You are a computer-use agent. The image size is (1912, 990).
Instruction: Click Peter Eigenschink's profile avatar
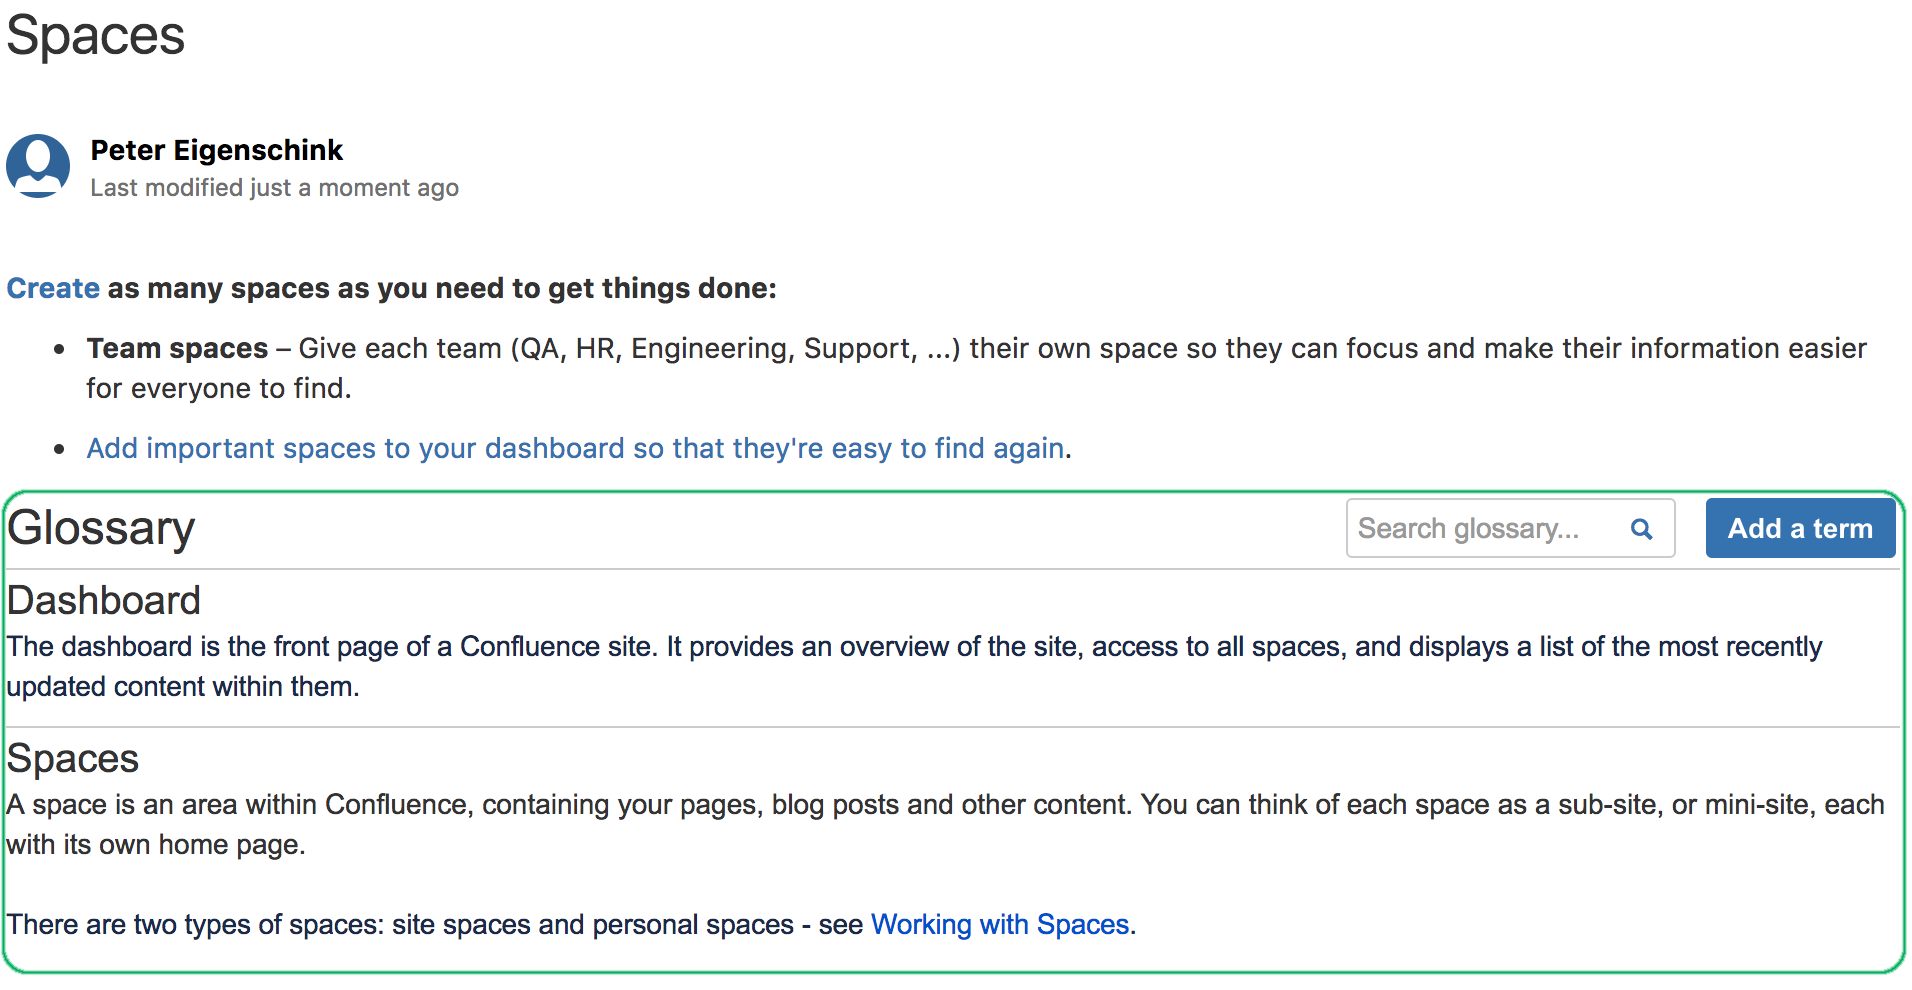tap(37, 165)
